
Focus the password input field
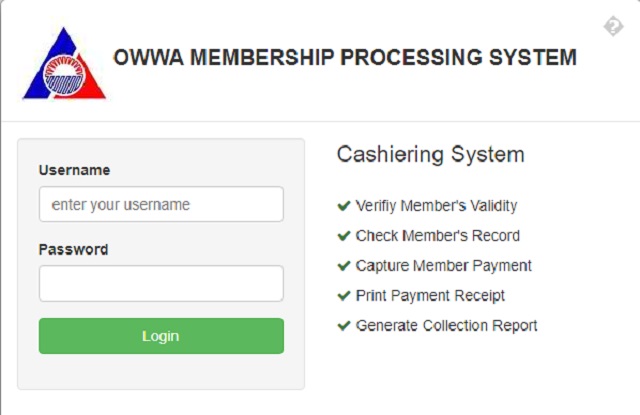(x=161, y=284)
